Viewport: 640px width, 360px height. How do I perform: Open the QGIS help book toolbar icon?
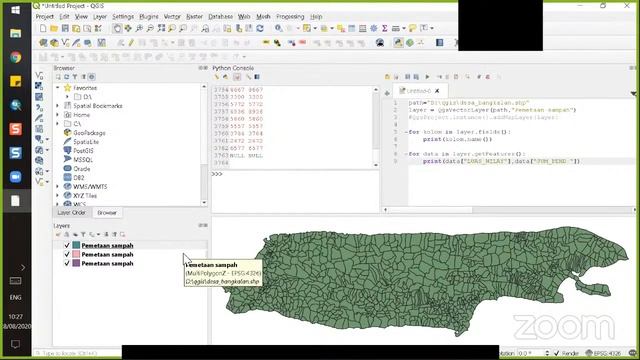pos(440,42)
